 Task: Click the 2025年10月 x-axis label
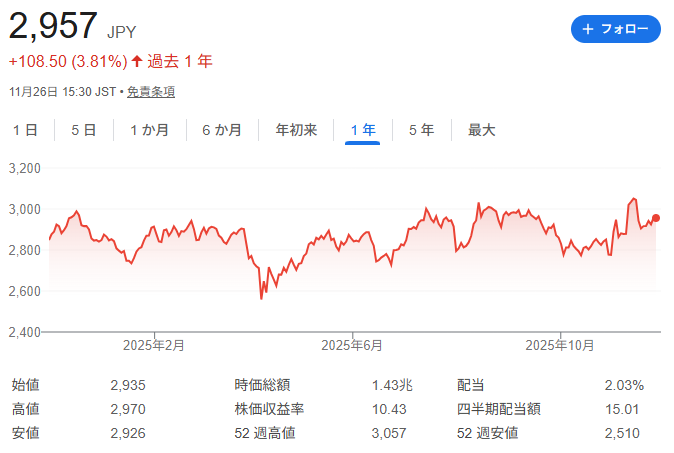tap(560, 345)
